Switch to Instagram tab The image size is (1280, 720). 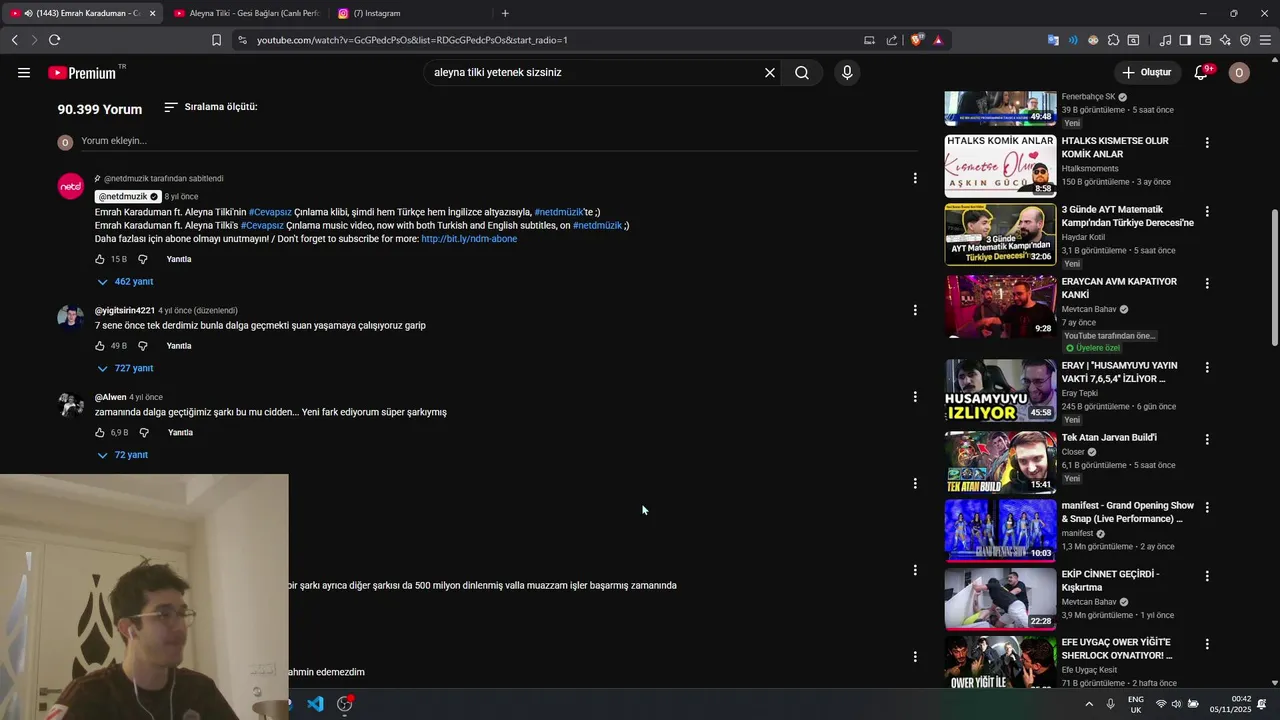[x=410, y=13]
